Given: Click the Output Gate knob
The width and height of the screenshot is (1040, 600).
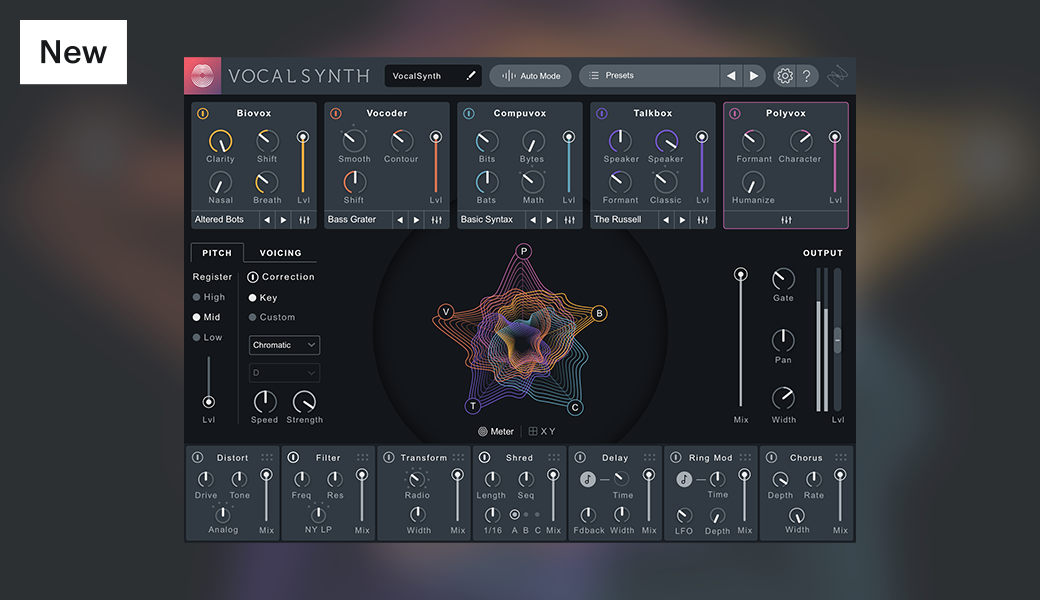Looking at the screenshot, I should 783,279.
